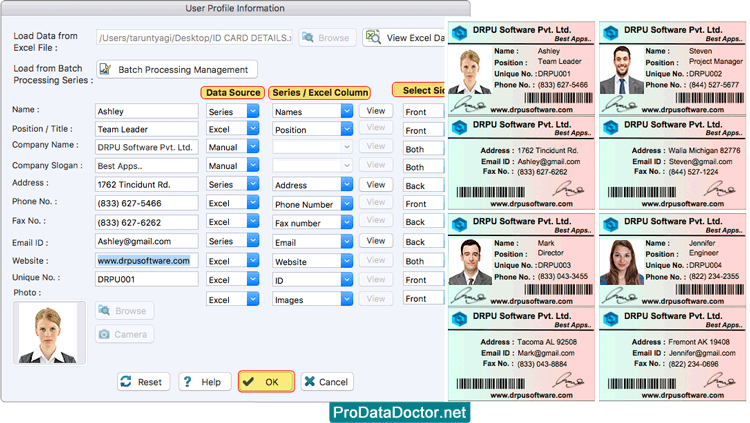
Task: Click the Select Side field in the Name row
Action: point(424,111)
